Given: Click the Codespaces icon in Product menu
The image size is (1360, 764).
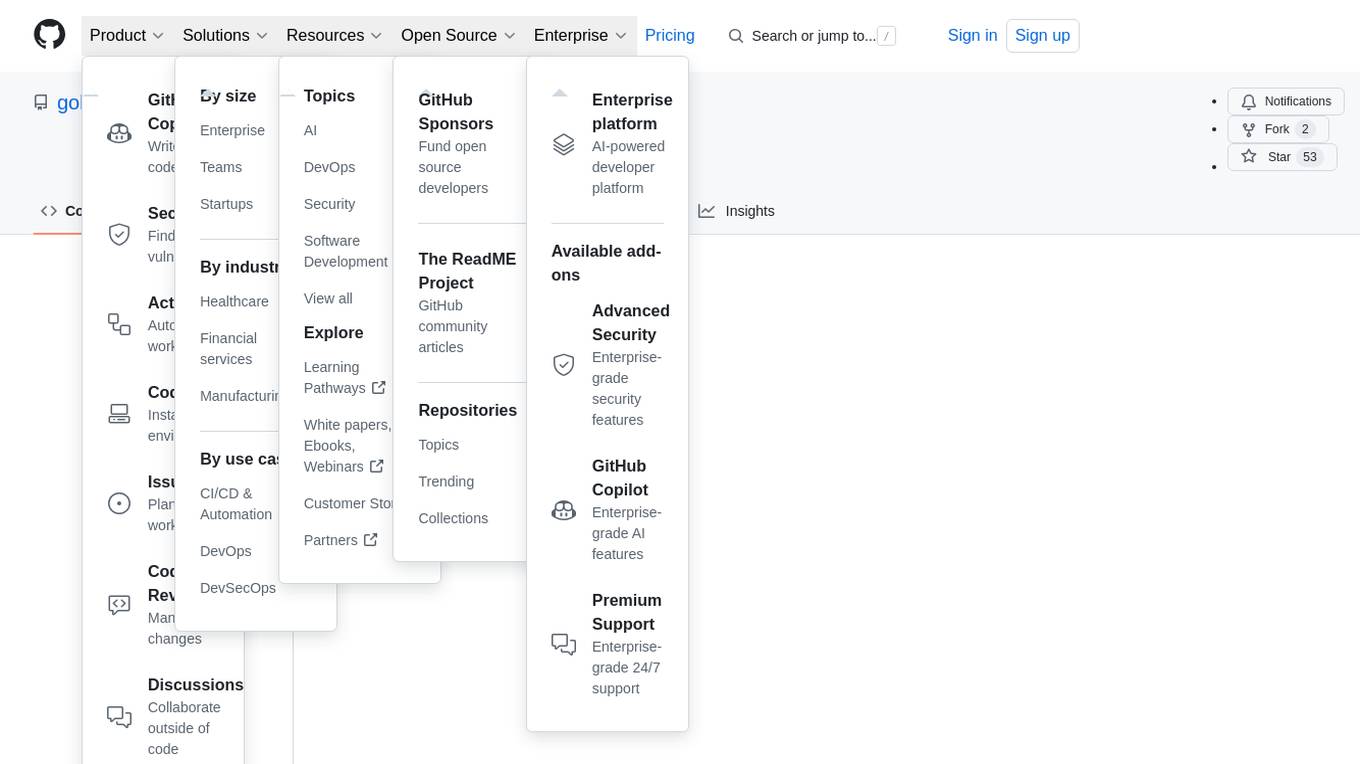Looking at the screenshot, I should point(119,413).
